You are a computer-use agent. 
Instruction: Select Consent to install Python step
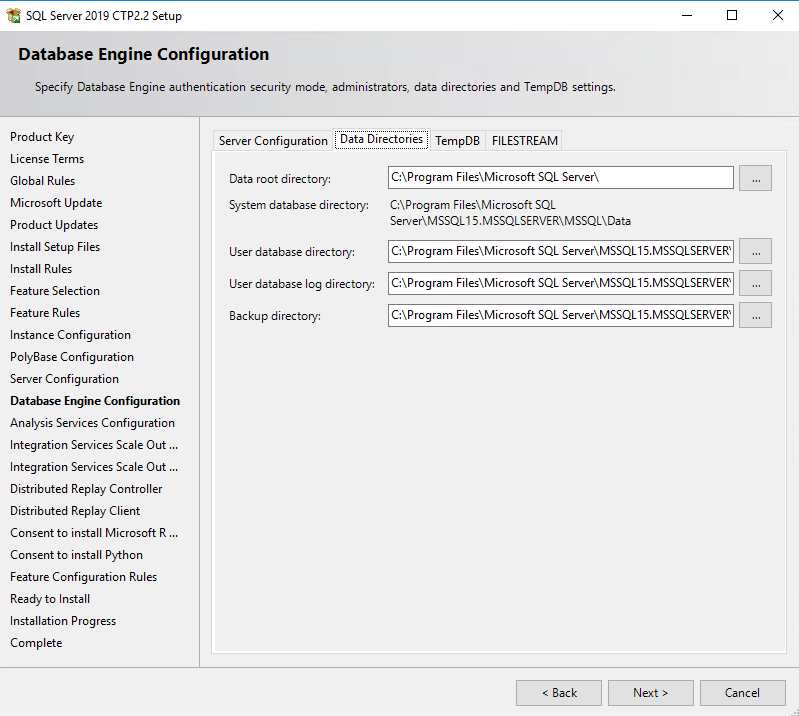click(x=76, y=554)
